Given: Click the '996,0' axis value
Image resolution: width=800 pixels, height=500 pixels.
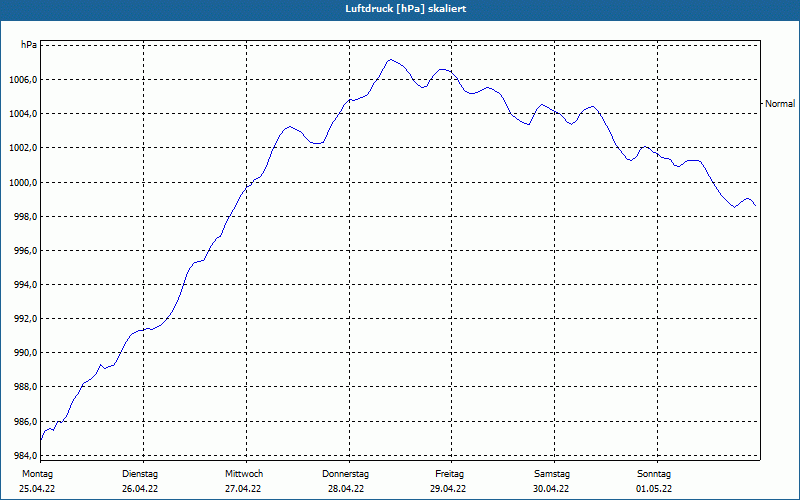Looking at the screenshot, I should pos(26,251).
